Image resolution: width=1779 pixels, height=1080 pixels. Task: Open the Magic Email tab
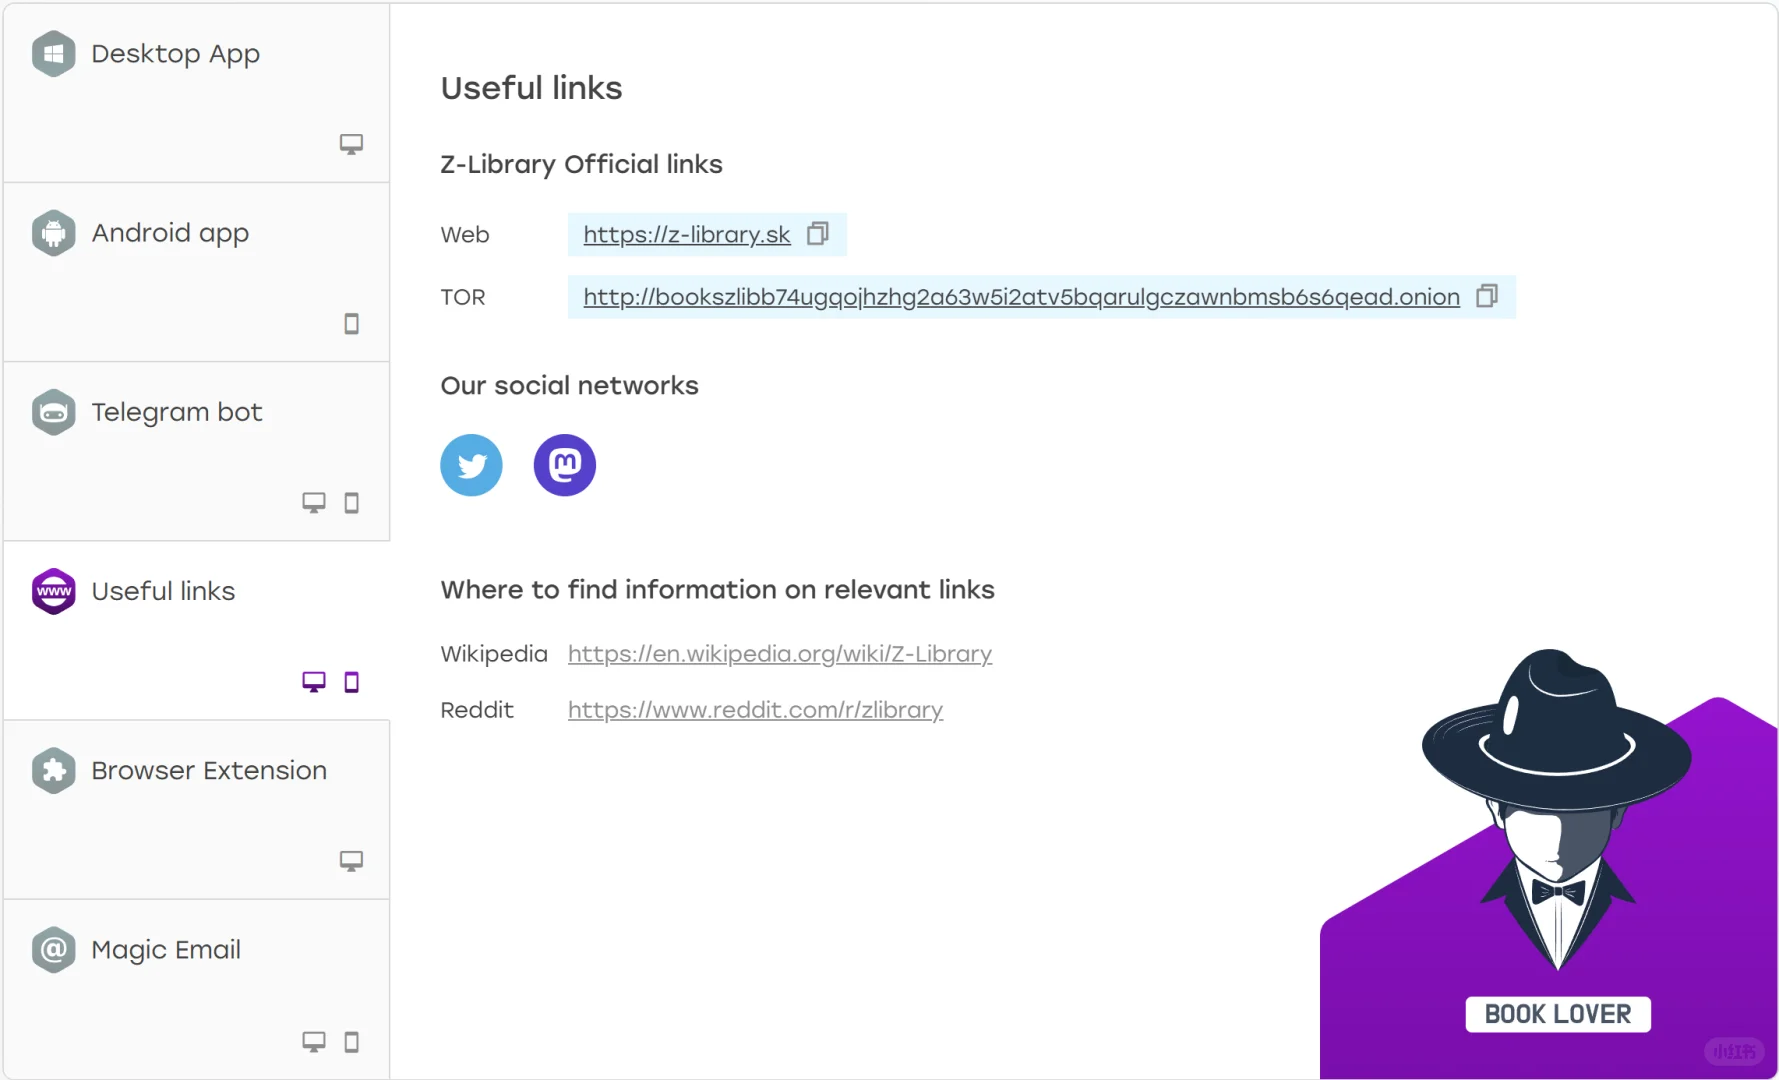pyautogui.click(x=196, y=988)
